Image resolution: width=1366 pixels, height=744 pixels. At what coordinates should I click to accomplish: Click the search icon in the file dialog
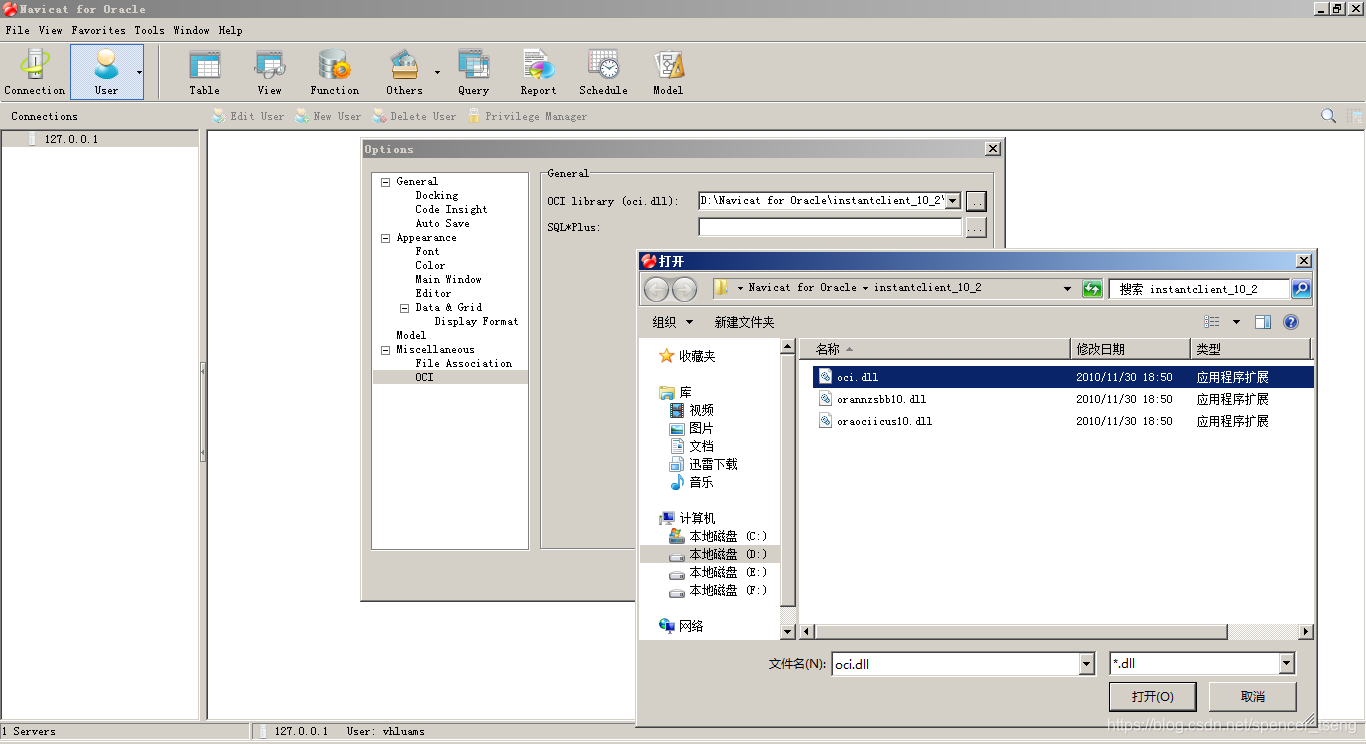click(1301, 289)
